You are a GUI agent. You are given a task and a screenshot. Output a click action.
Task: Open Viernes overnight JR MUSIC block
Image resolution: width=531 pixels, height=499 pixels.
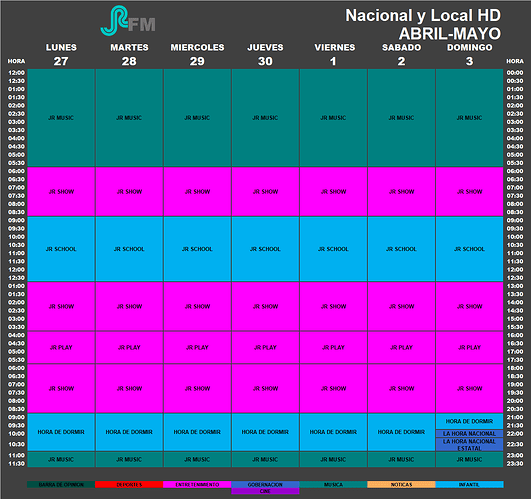(333, 118)
